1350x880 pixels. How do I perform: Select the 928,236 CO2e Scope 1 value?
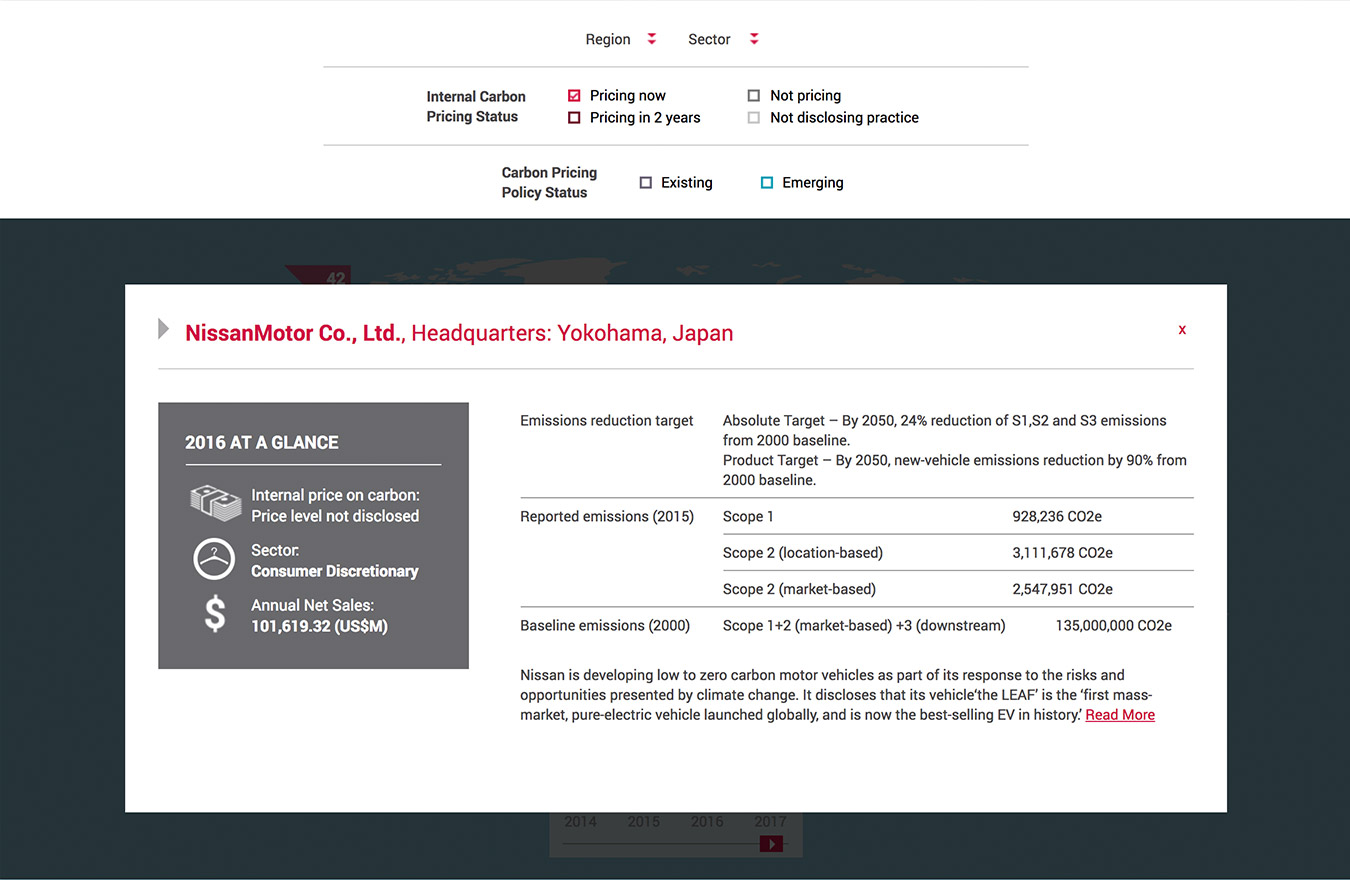(1057, 517)
